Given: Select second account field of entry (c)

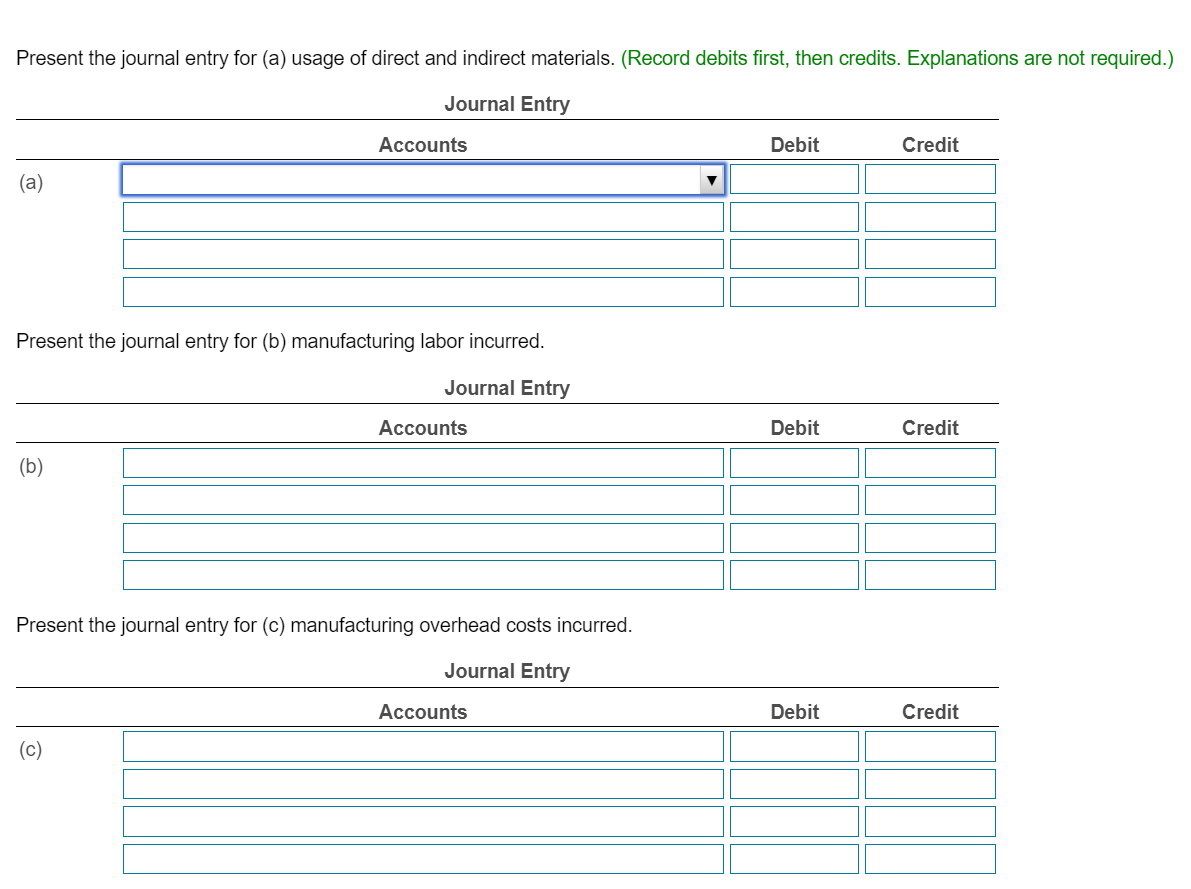Looking at the screenshot, I should (423, 784).
